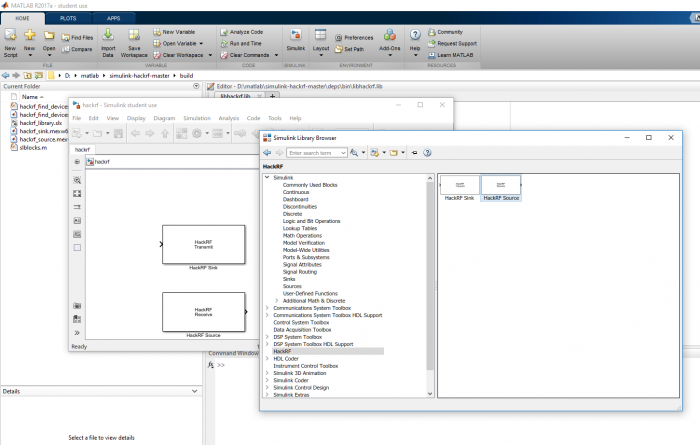Click the Save Workspace icon
Screen dimensions: 700x445
click(134, 35)
